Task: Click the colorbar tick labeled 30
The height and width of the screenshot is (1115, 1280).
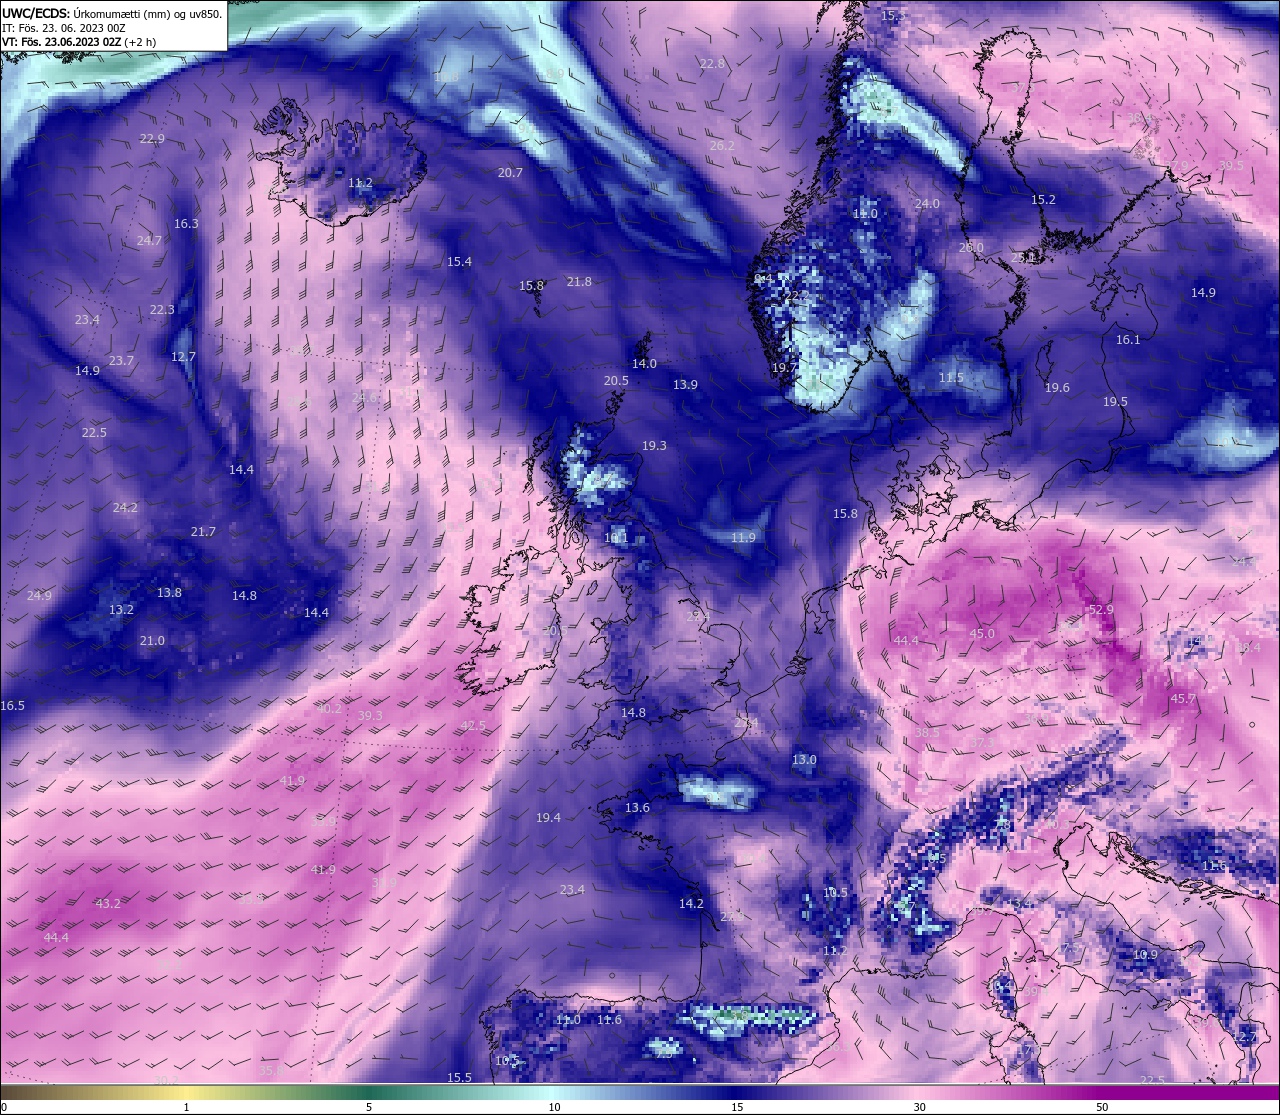Action: pyautogui.click(x=919, y=1107)
